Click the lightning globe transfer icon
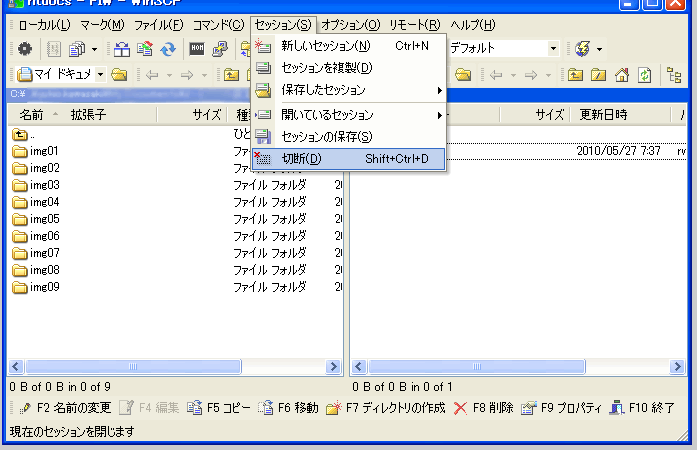The height and width of the screenshot is (450, 697). pos(582,48)
